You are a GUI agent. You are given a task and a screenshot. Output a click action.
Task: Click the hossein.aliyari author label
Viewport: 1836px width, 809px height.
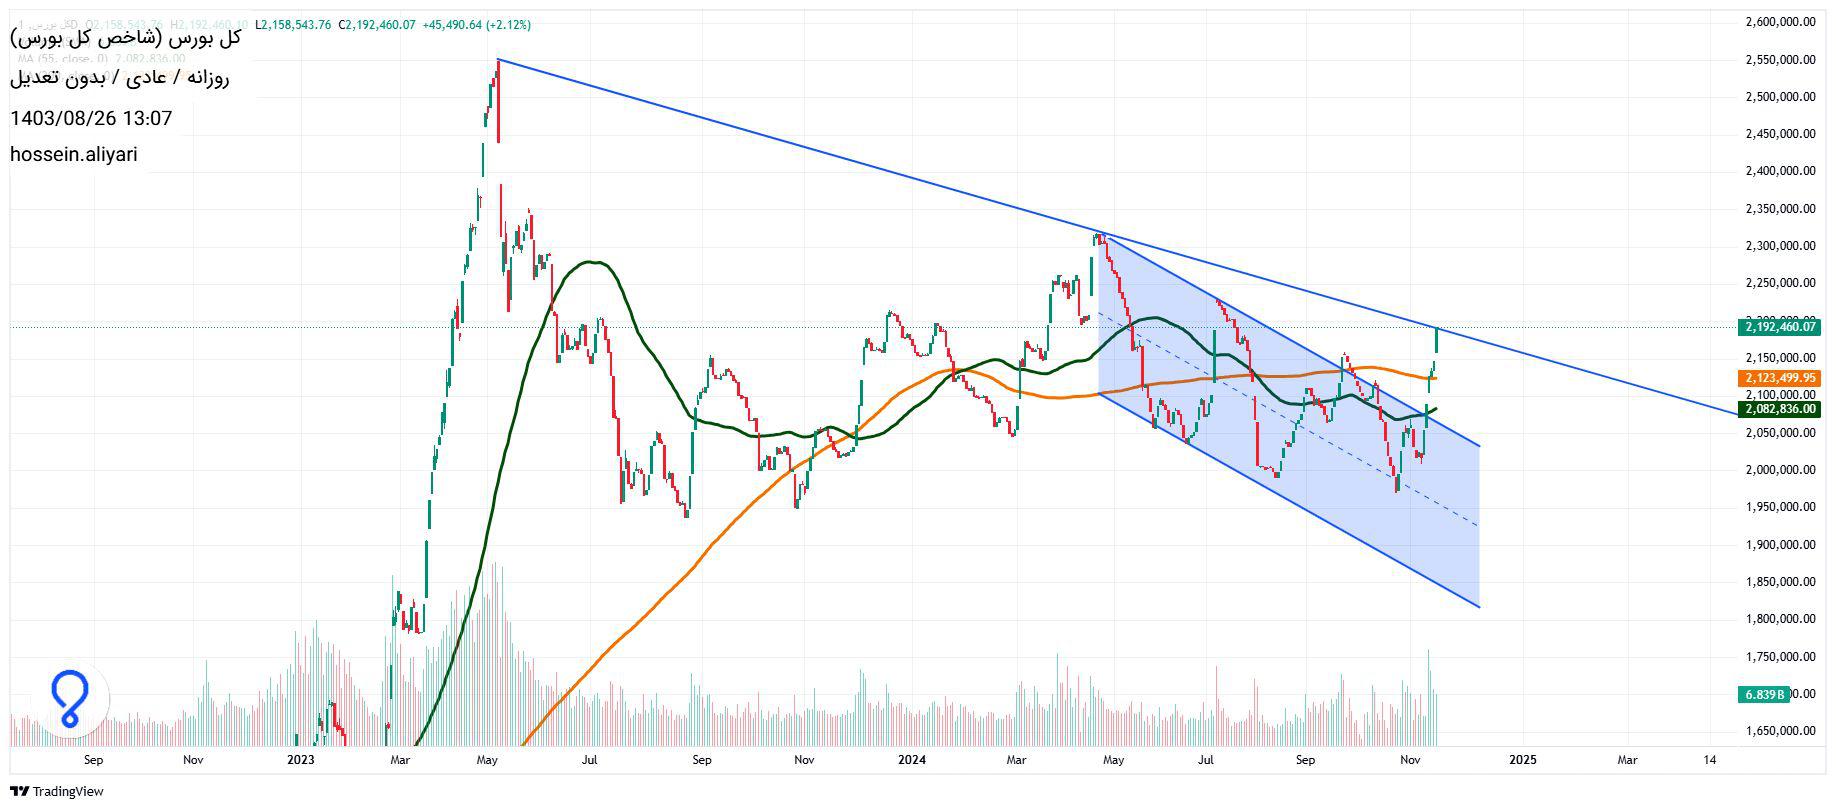point(74,155)
